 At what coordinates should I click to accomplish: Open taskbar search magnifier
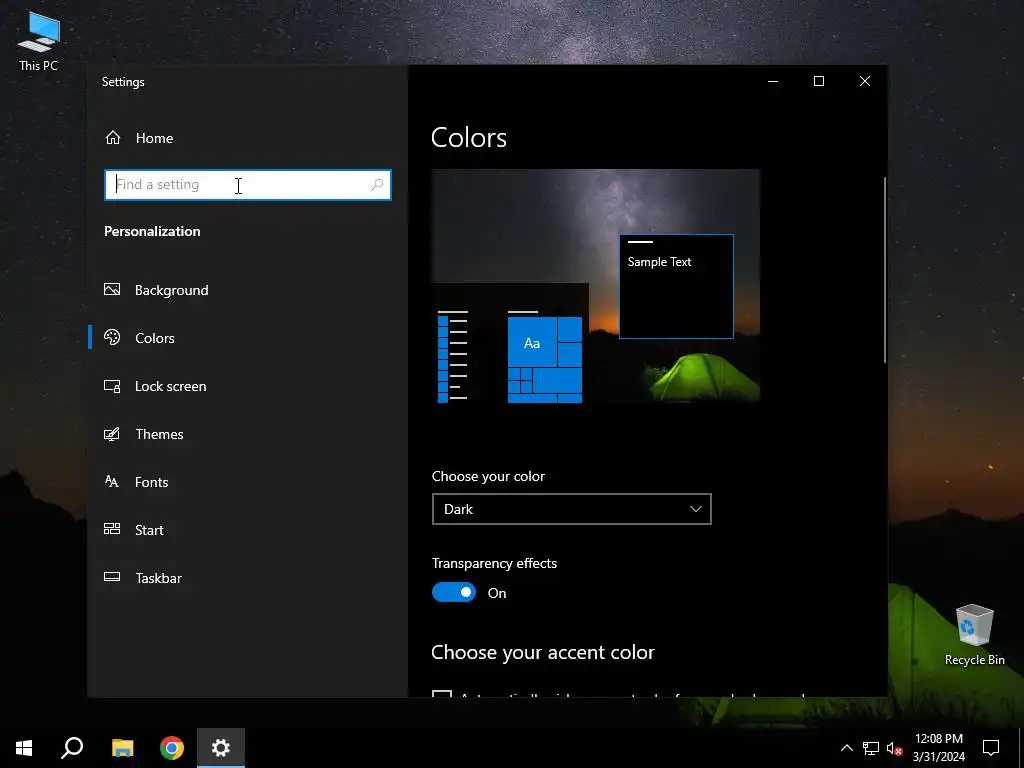point(72,748)
